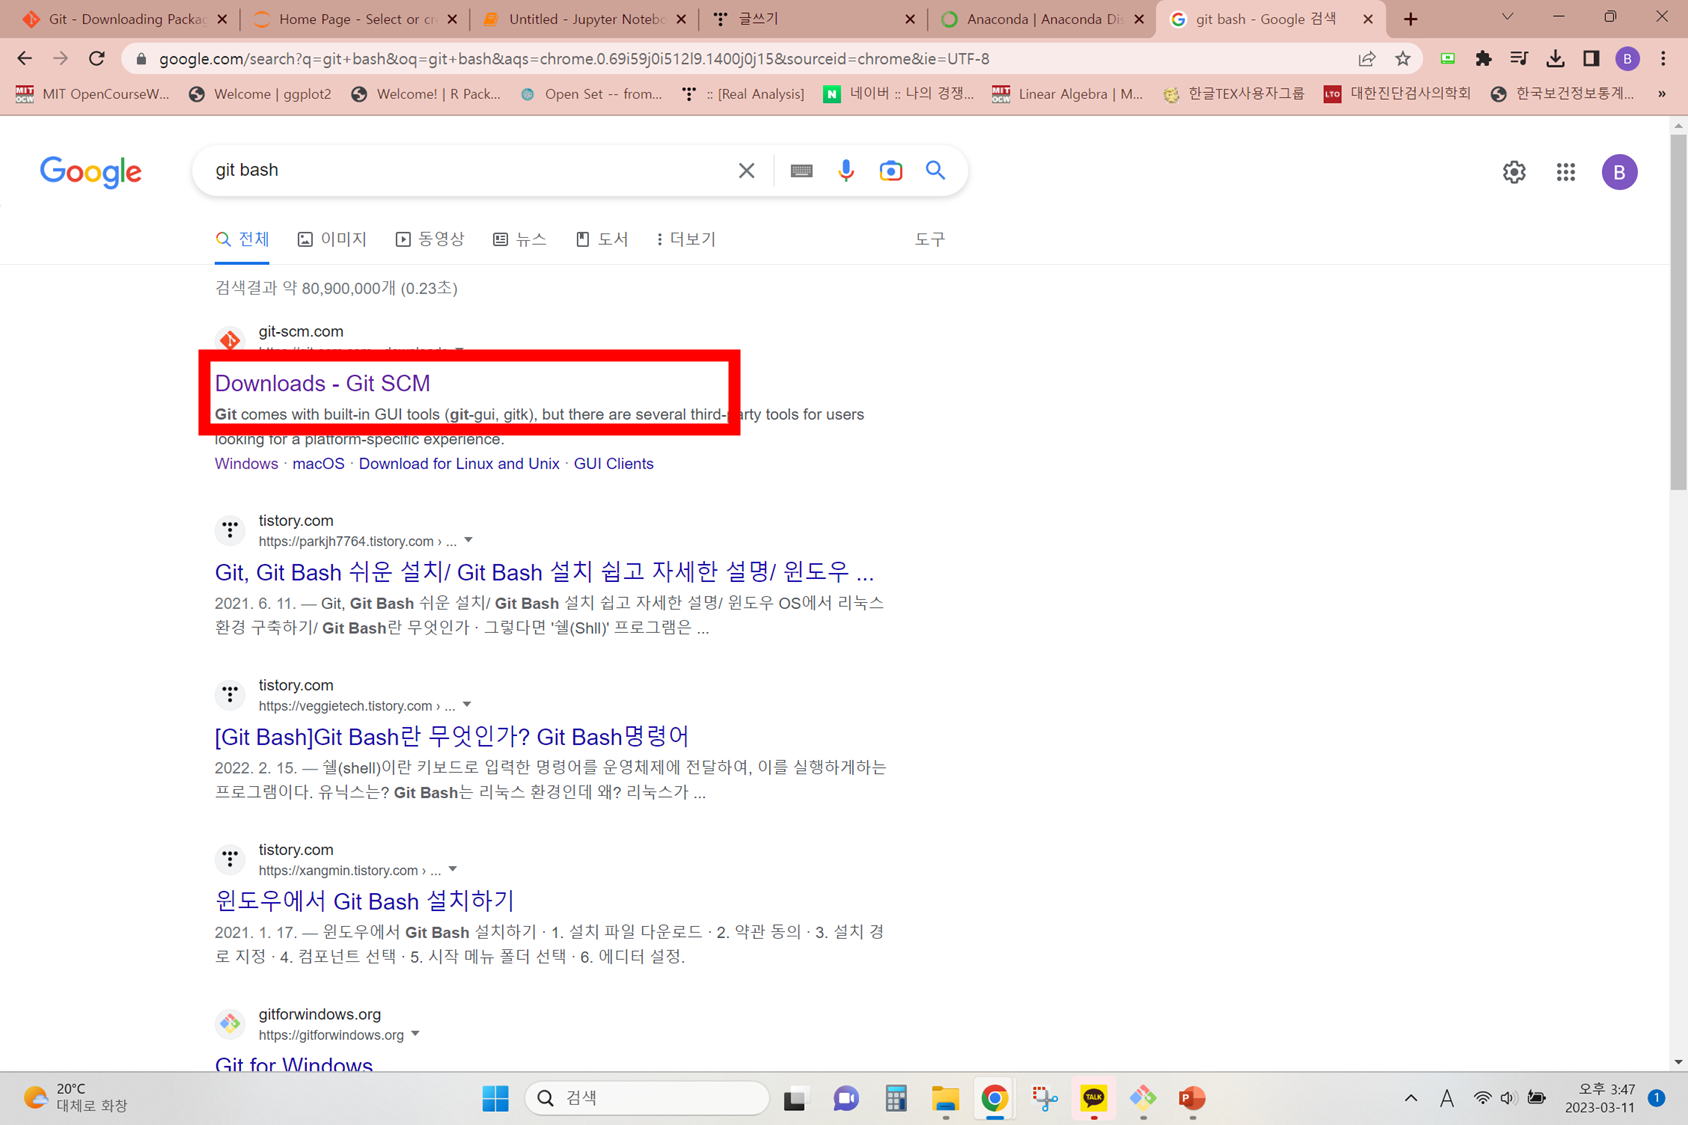Open the 더보기 more filters menu
Viewport: 1688px width, 1125px height.
(686, 239)
